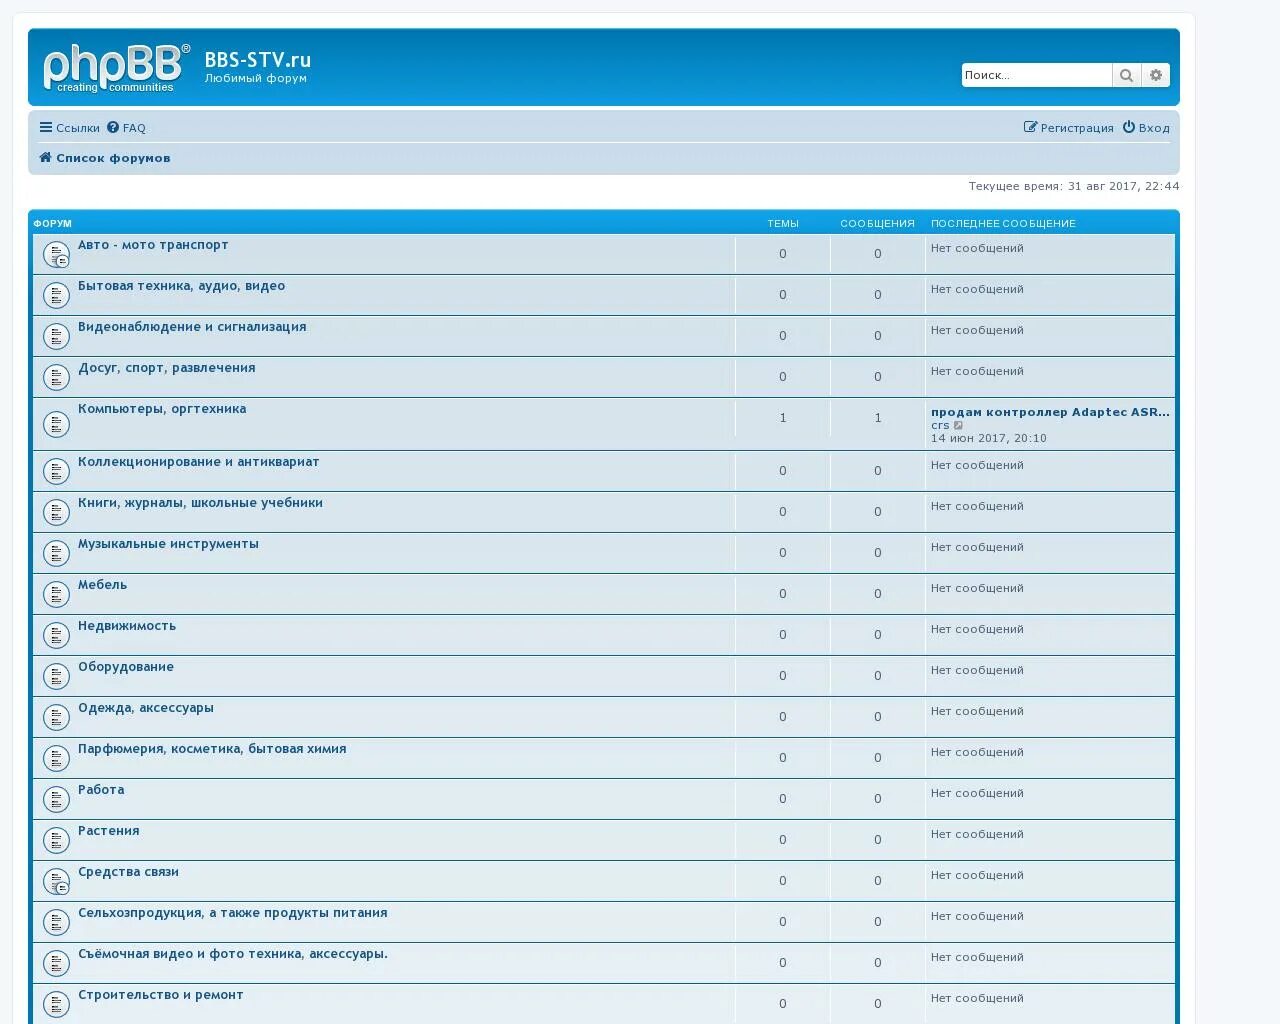Open Музыкальные инструменты forum
The width and height of the screenshot is (1280, 1024).
click(x=168, y=544)
